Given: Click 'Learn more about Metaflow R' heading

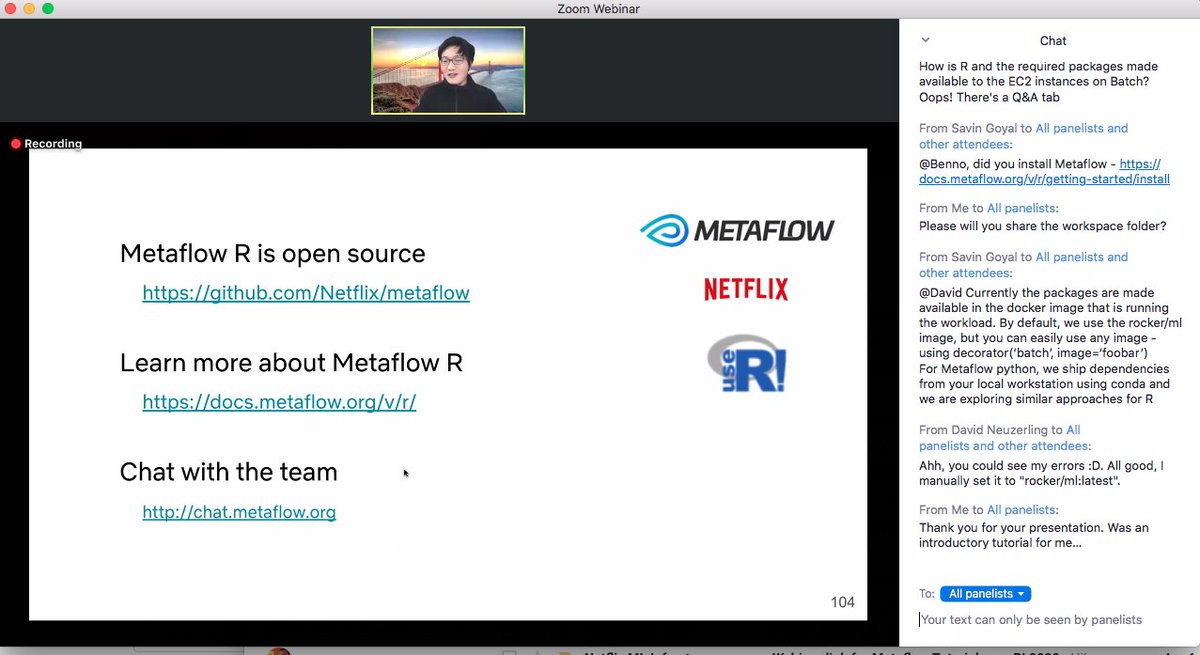Looking at the screenshot, I should click(291, 362).
